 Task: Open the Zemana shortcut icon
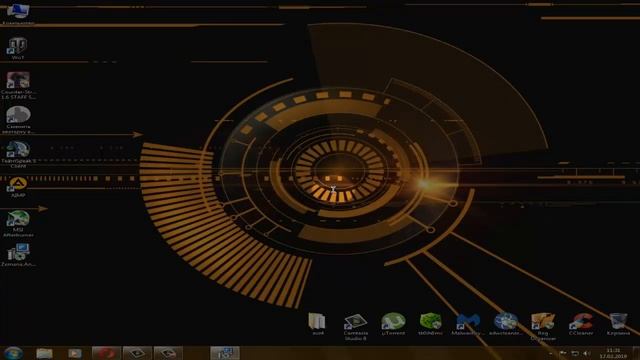[x=18, y=255]
